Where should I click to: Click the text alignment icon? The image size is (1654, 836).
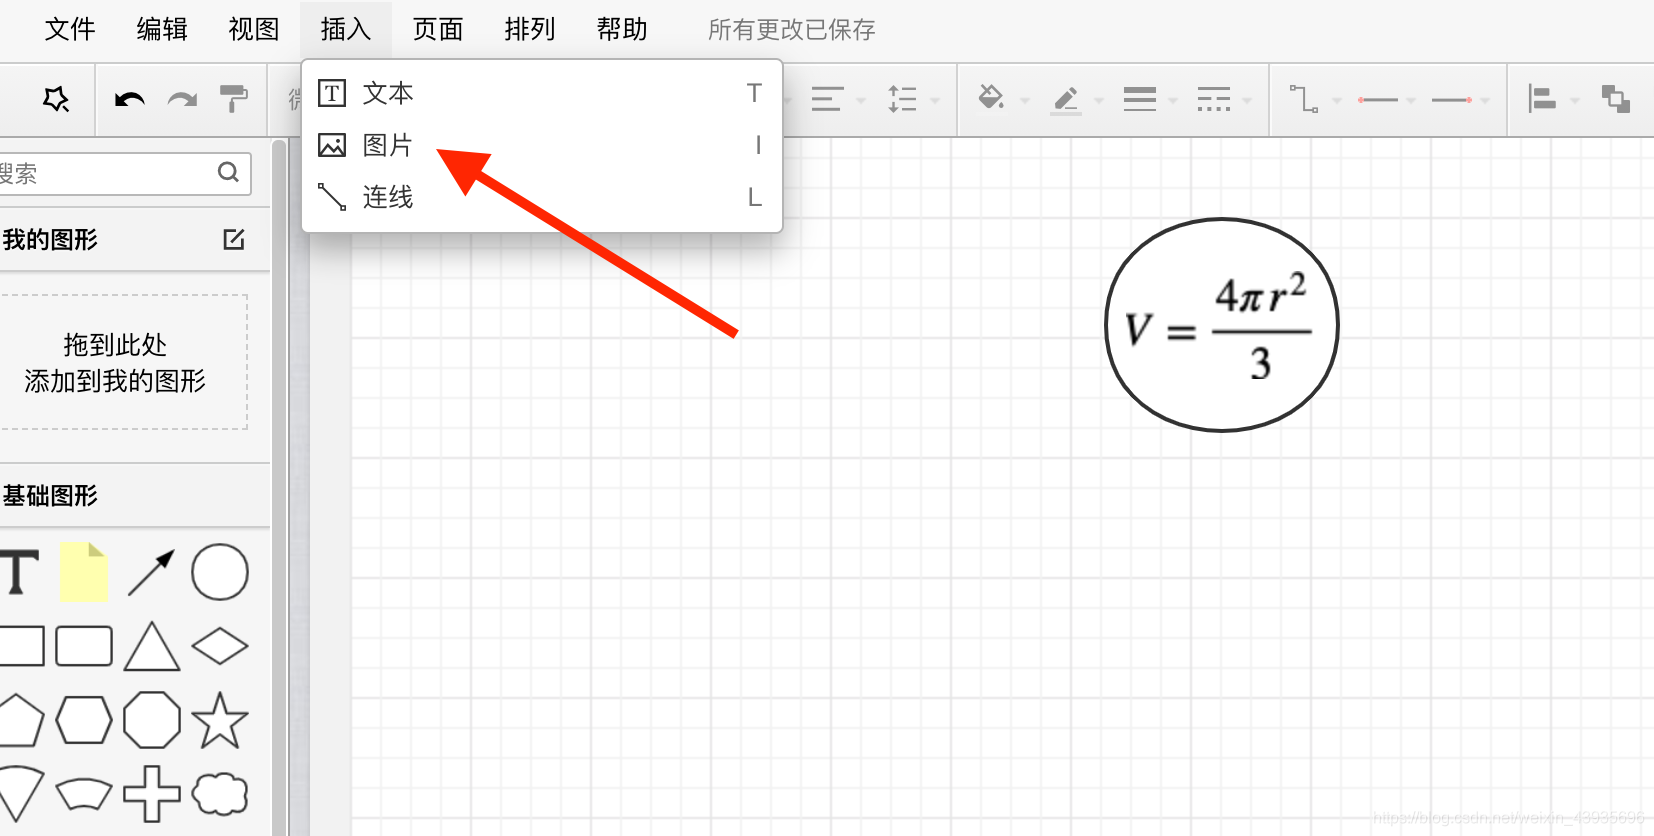coord(826,99)
